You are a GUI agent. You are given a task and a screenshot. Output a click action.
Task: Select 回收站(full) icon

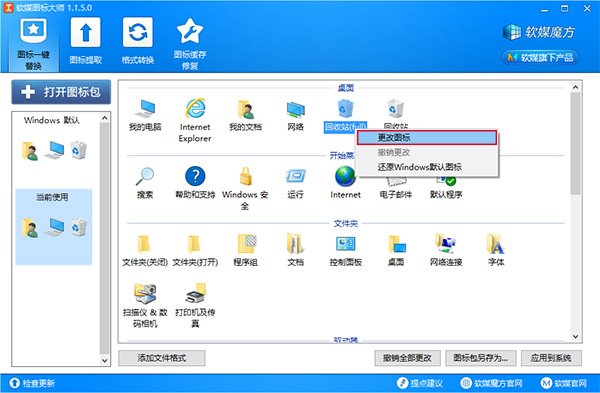345,115
